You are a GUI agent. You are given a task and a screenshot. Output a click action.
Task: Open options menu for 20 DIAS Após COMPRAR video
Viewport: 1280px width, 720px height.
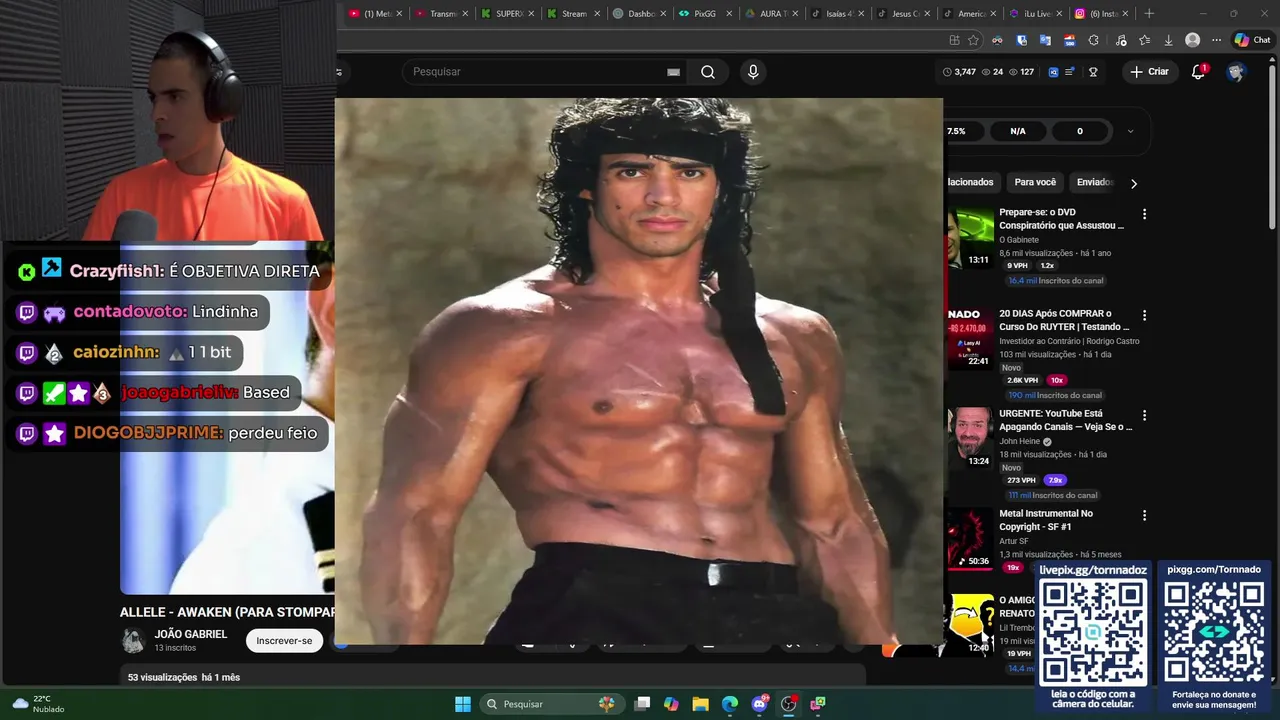coord(1144,315)
